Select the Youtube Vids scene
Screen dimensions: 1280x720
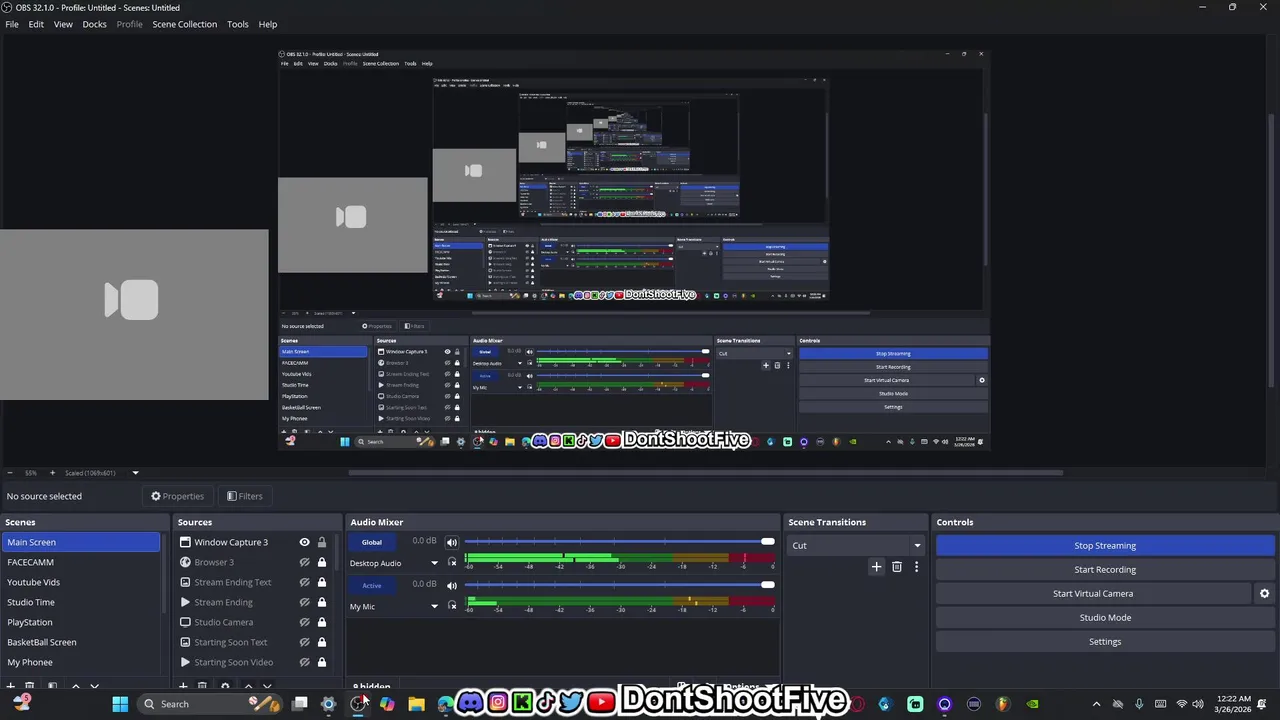point(80,582)
